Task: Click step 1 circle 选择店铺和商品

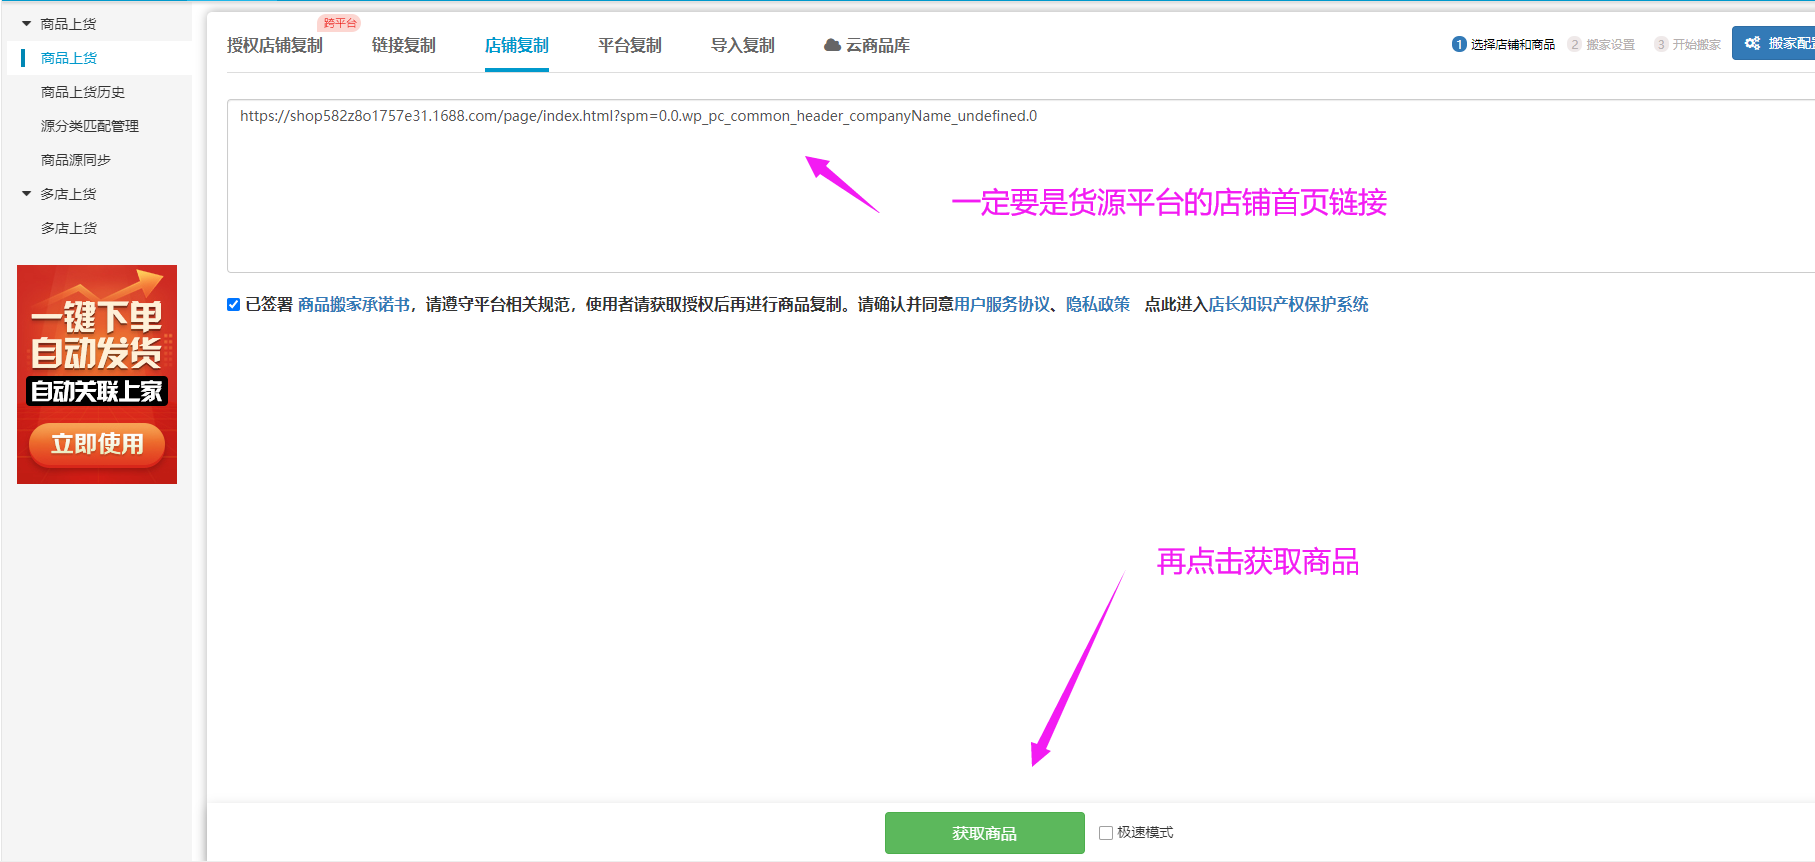Action: pos(1459,44)
